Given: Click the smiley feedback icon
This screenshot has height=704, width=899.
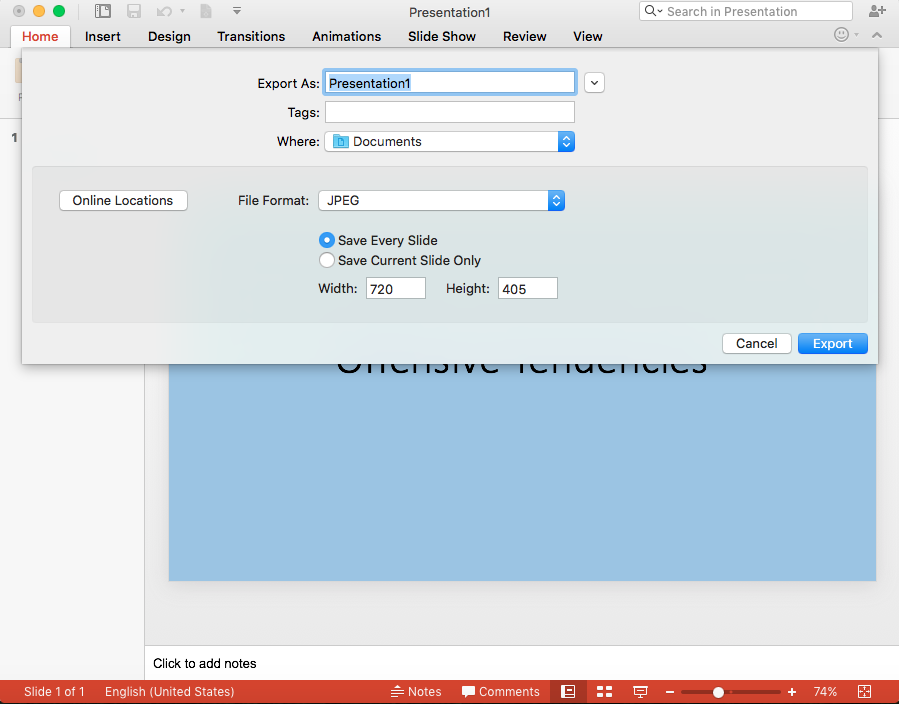Looking at the screenshot, I should point(841,35).
